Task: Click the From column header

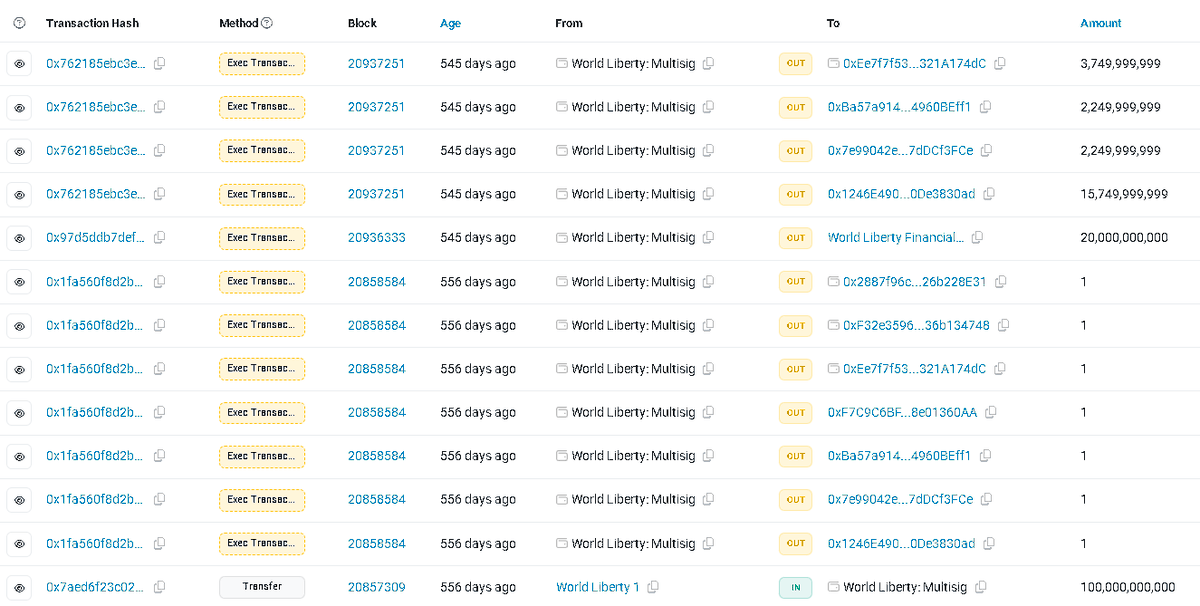Action: pos(569,23)
